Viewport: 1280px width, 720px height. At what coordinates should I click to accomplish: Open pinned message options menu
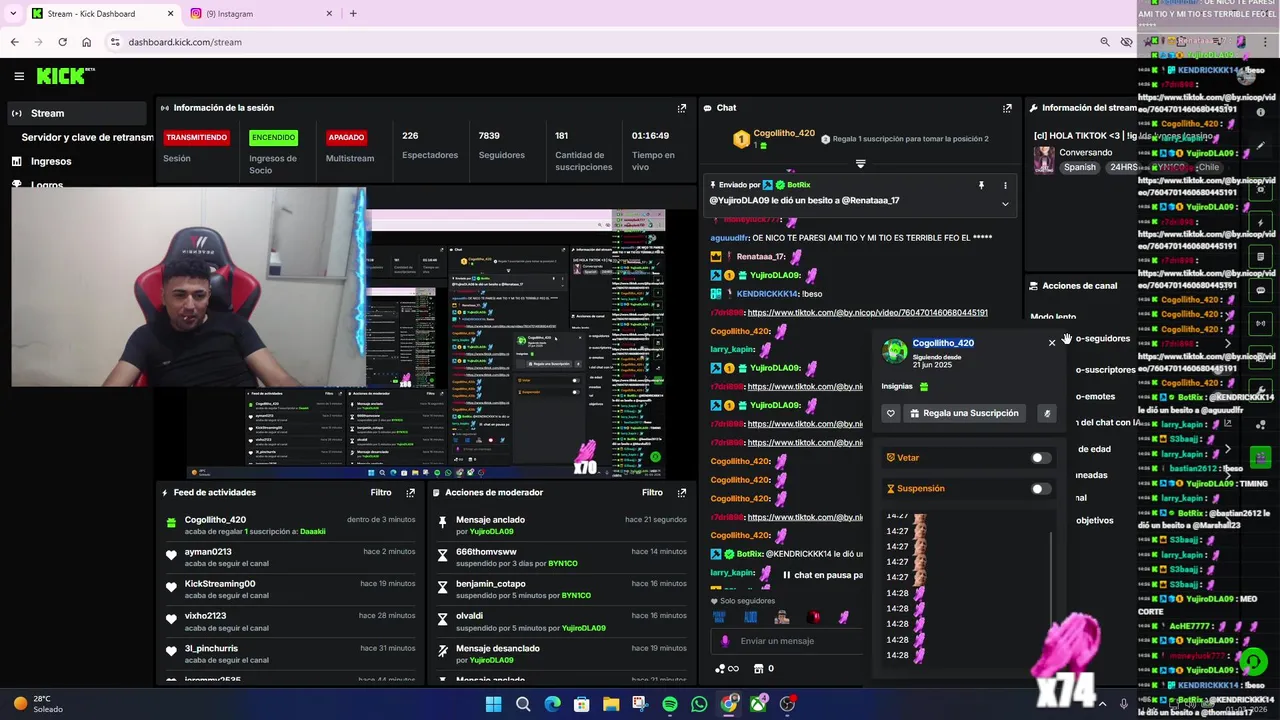1005,185
